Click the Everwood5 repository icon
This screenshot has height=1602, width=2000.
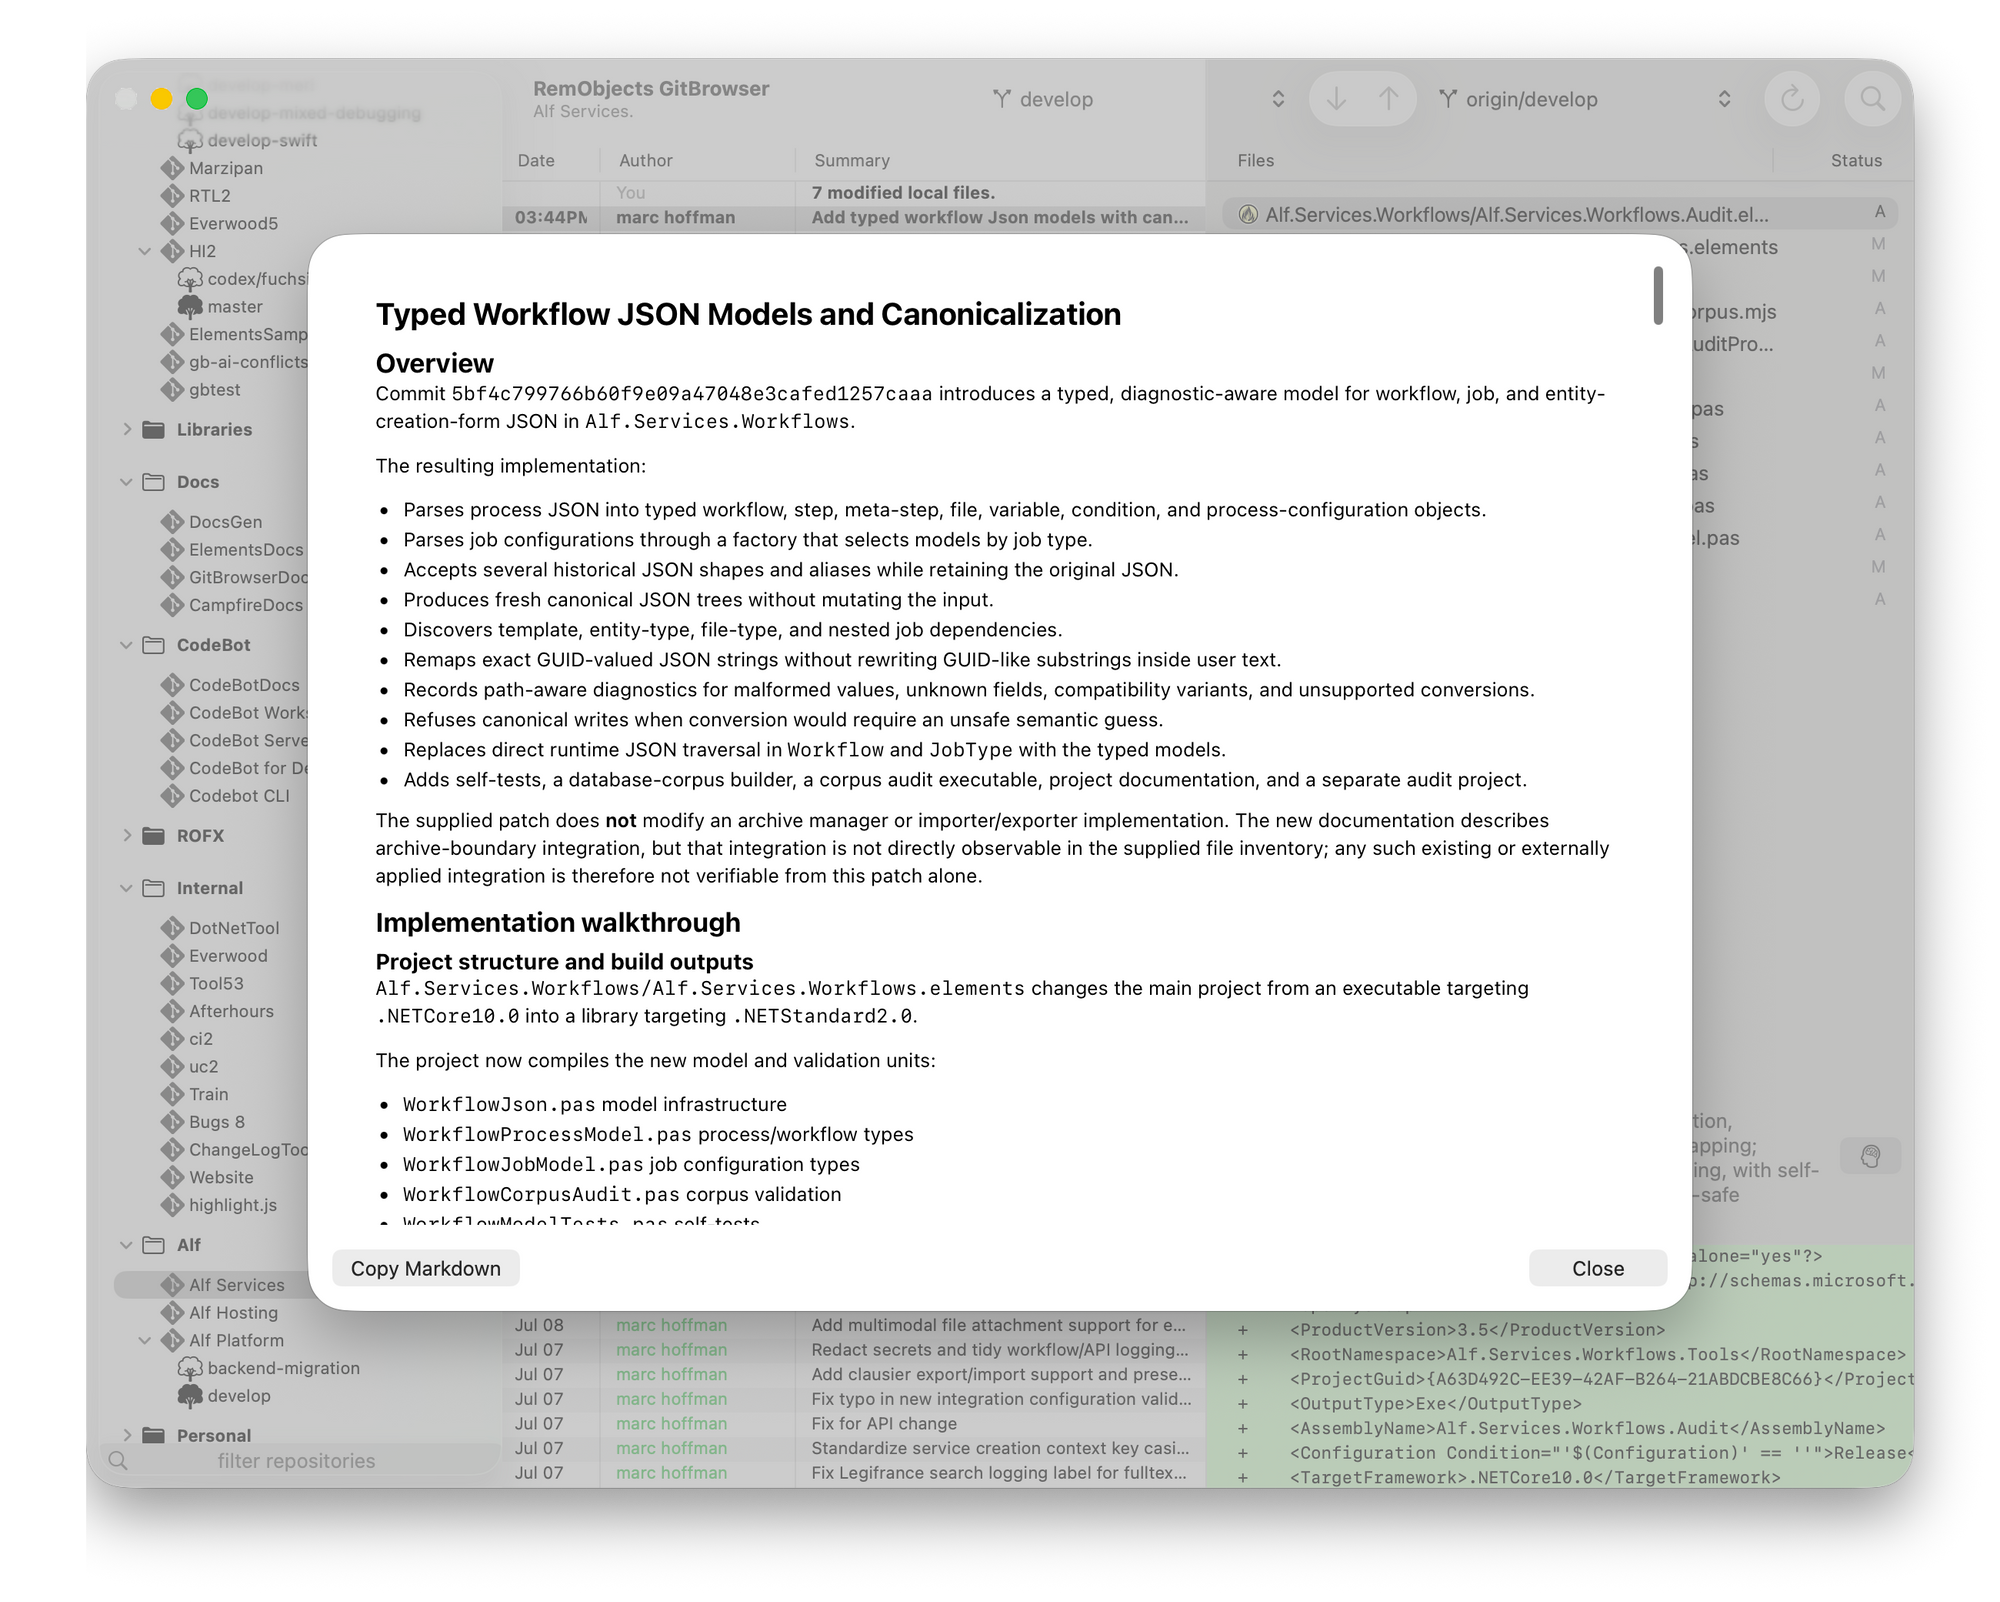172,223
